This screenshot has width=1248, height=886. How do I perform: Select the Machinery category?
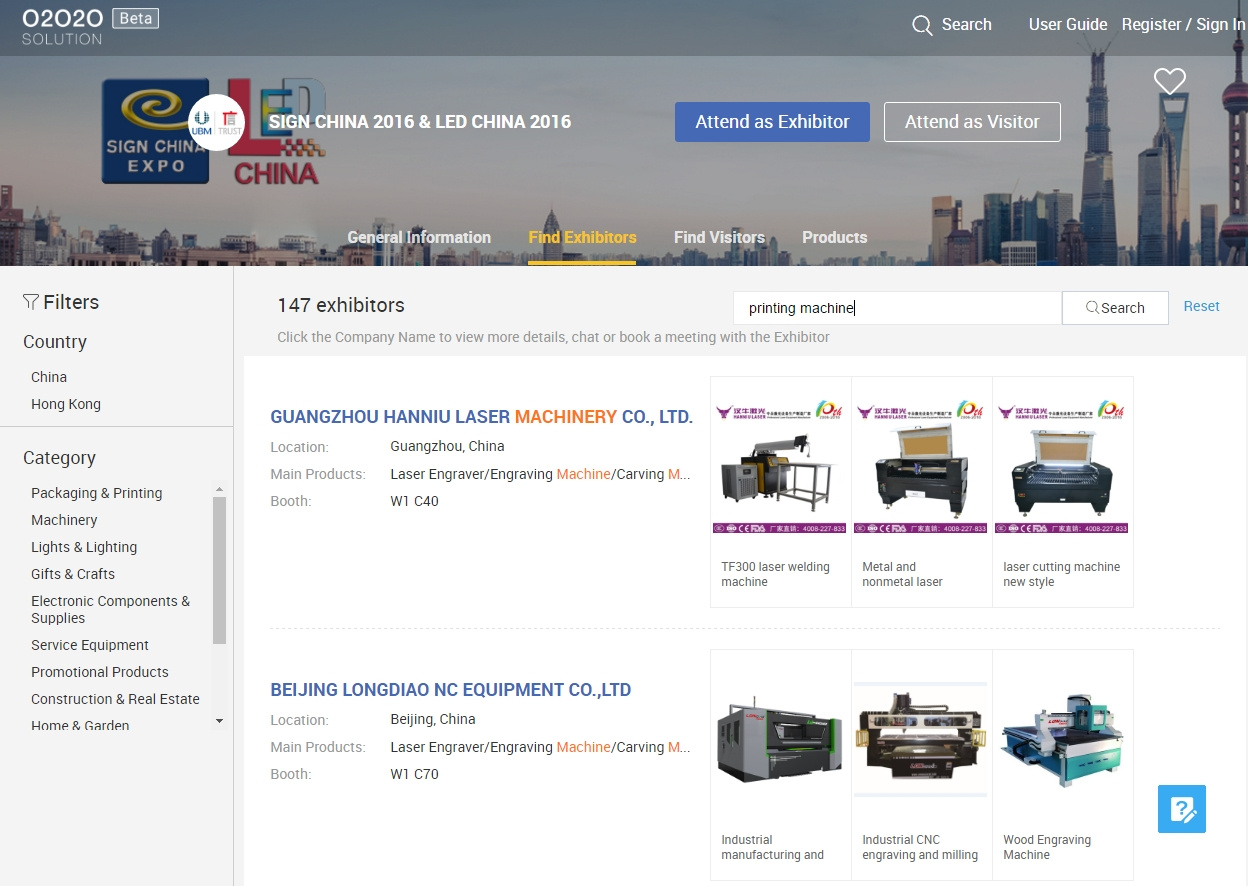pos(64,520)
